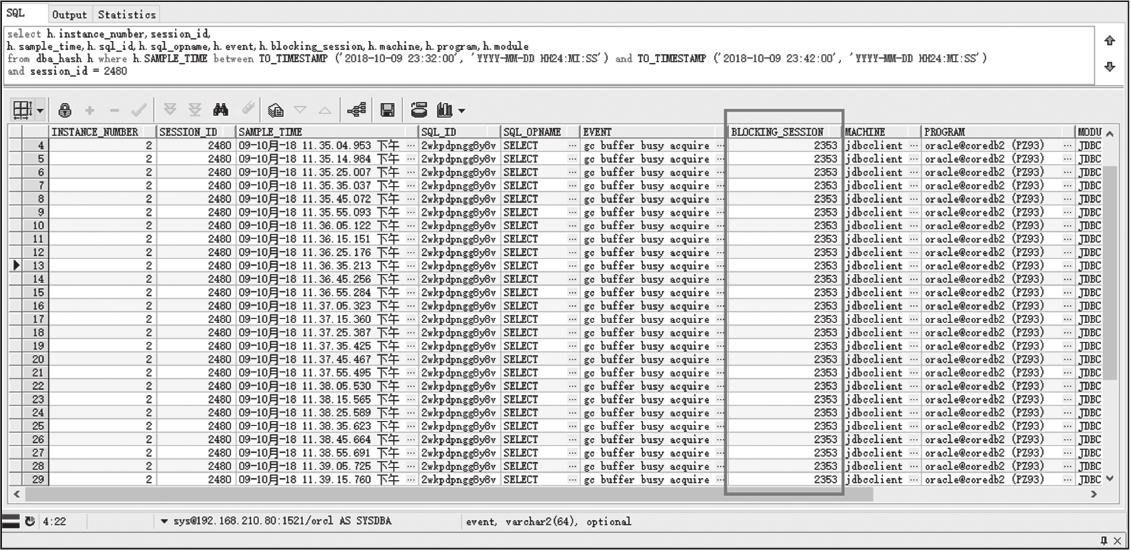Click the BLOCKING_SESSION column header

click(x=778, y=132)
